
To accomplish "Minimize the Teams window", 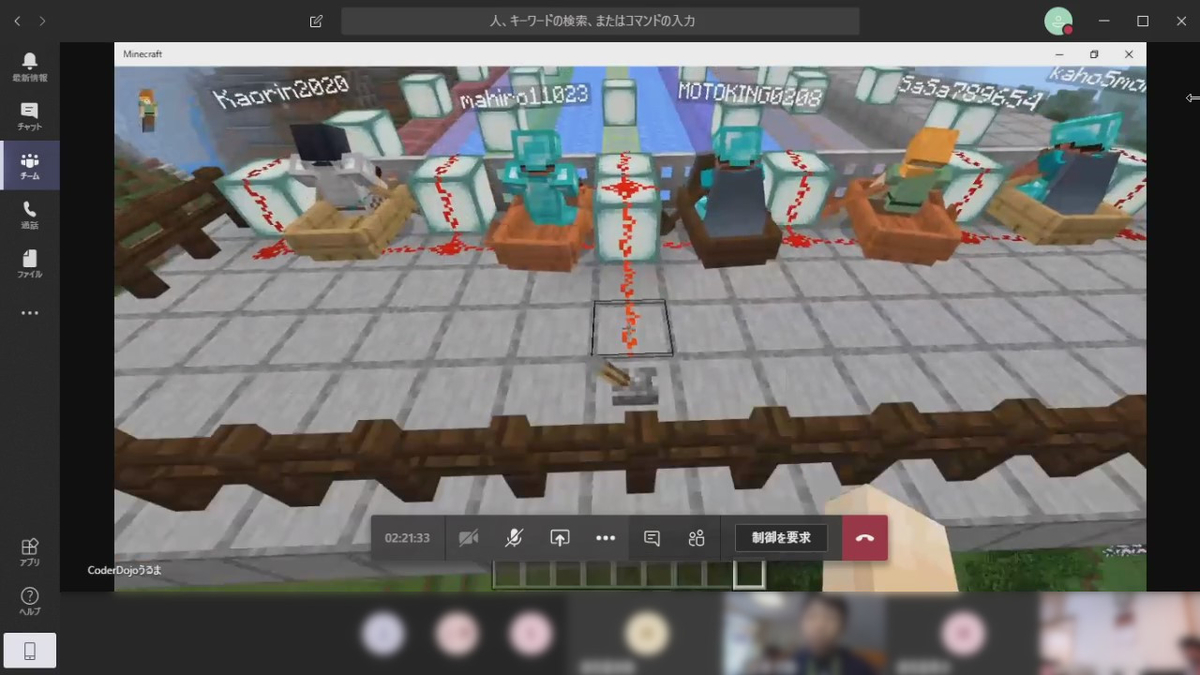I will click(1104, 20).
